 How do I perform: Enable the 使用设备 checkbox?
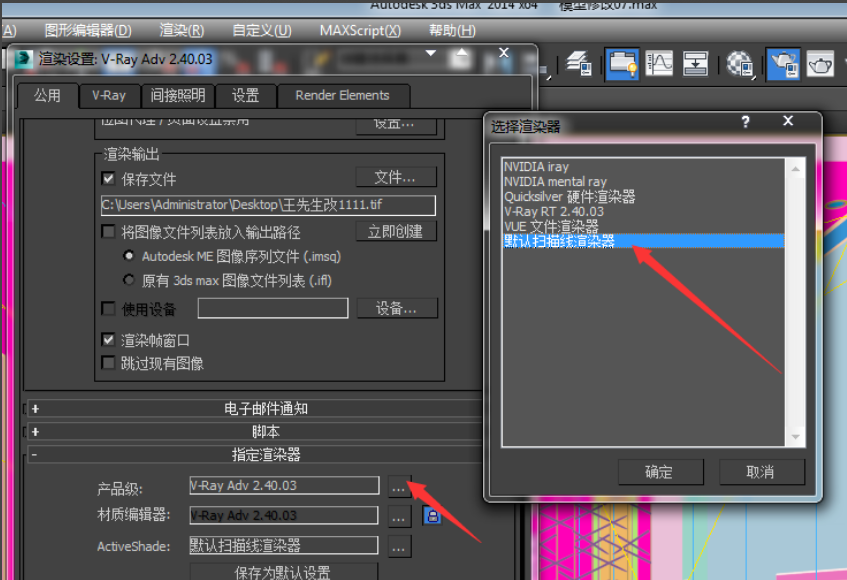pos(109,308)
